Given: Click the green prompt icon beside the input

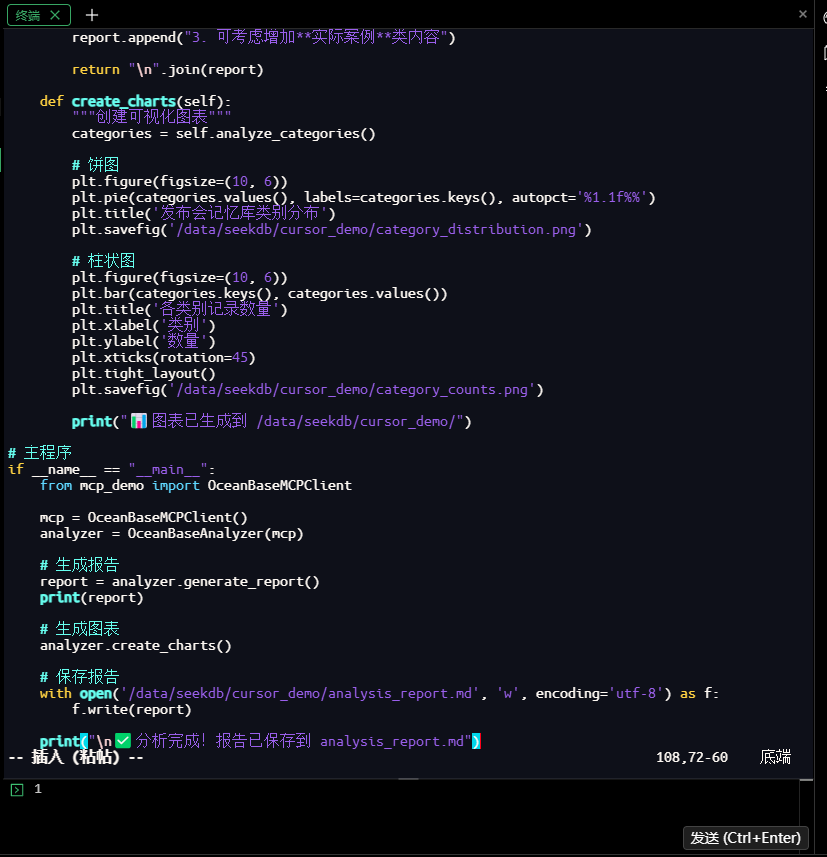Looking at the screenshot, I should 17,790.
